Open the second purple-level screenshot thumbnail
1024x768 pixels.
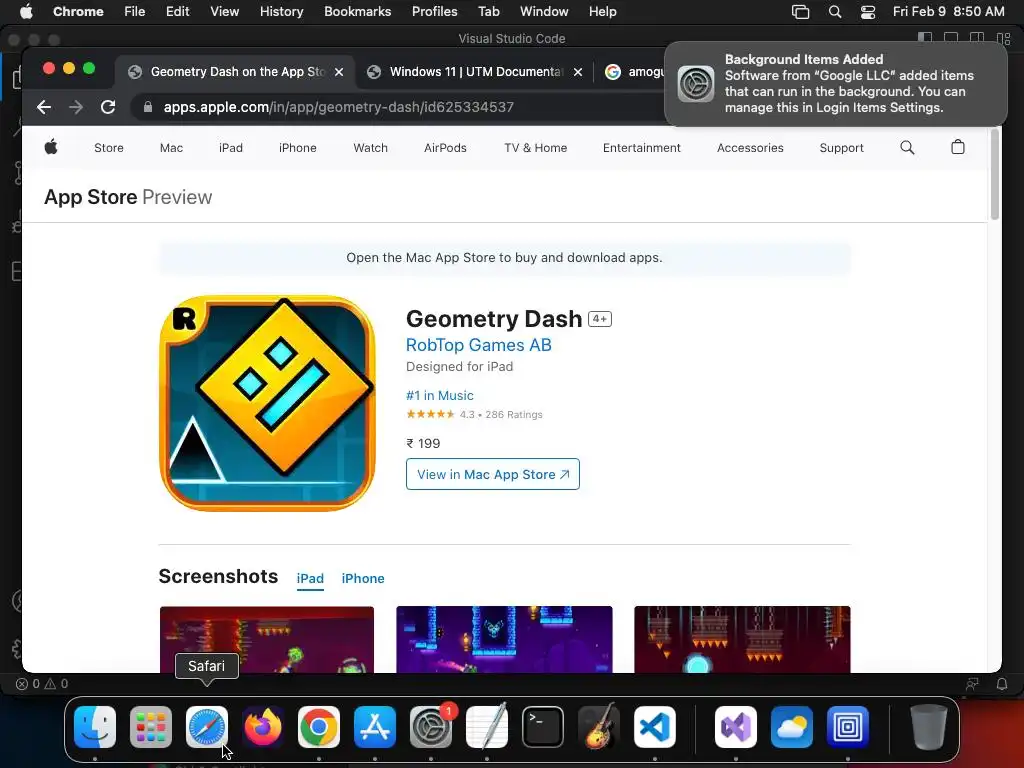pyautogui.click(x=504, y=639)
